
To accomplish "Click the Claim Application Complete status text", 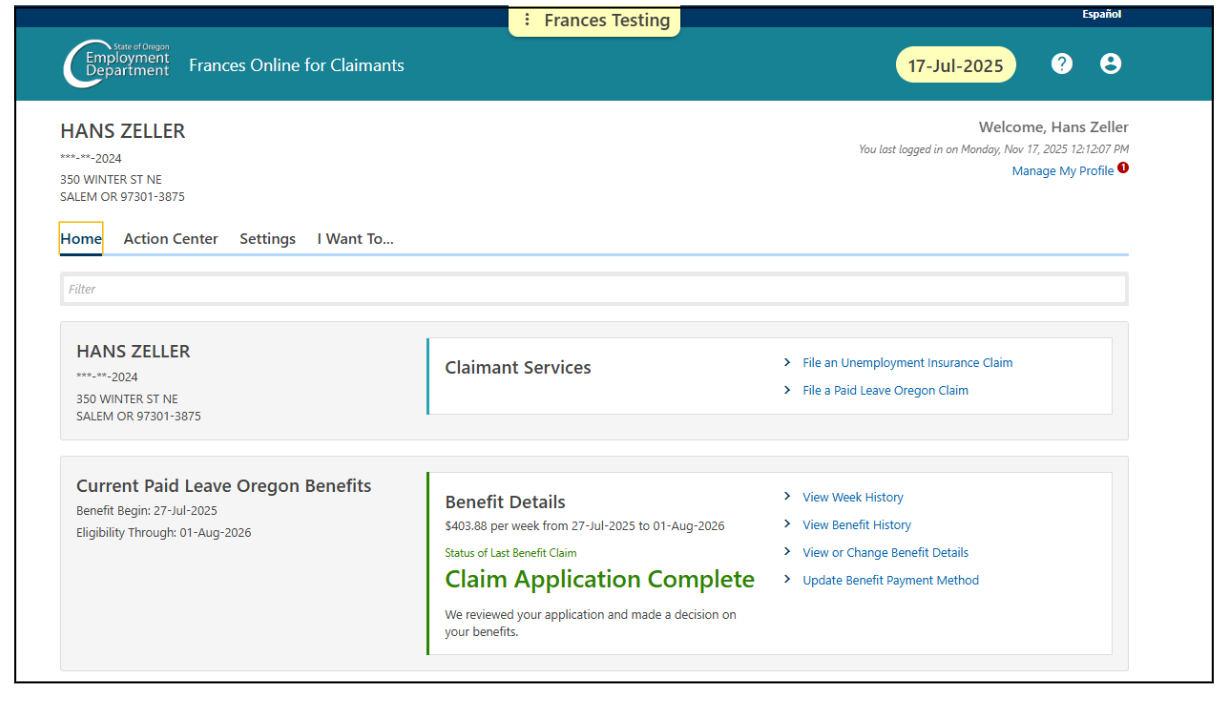I will [599, 580].
